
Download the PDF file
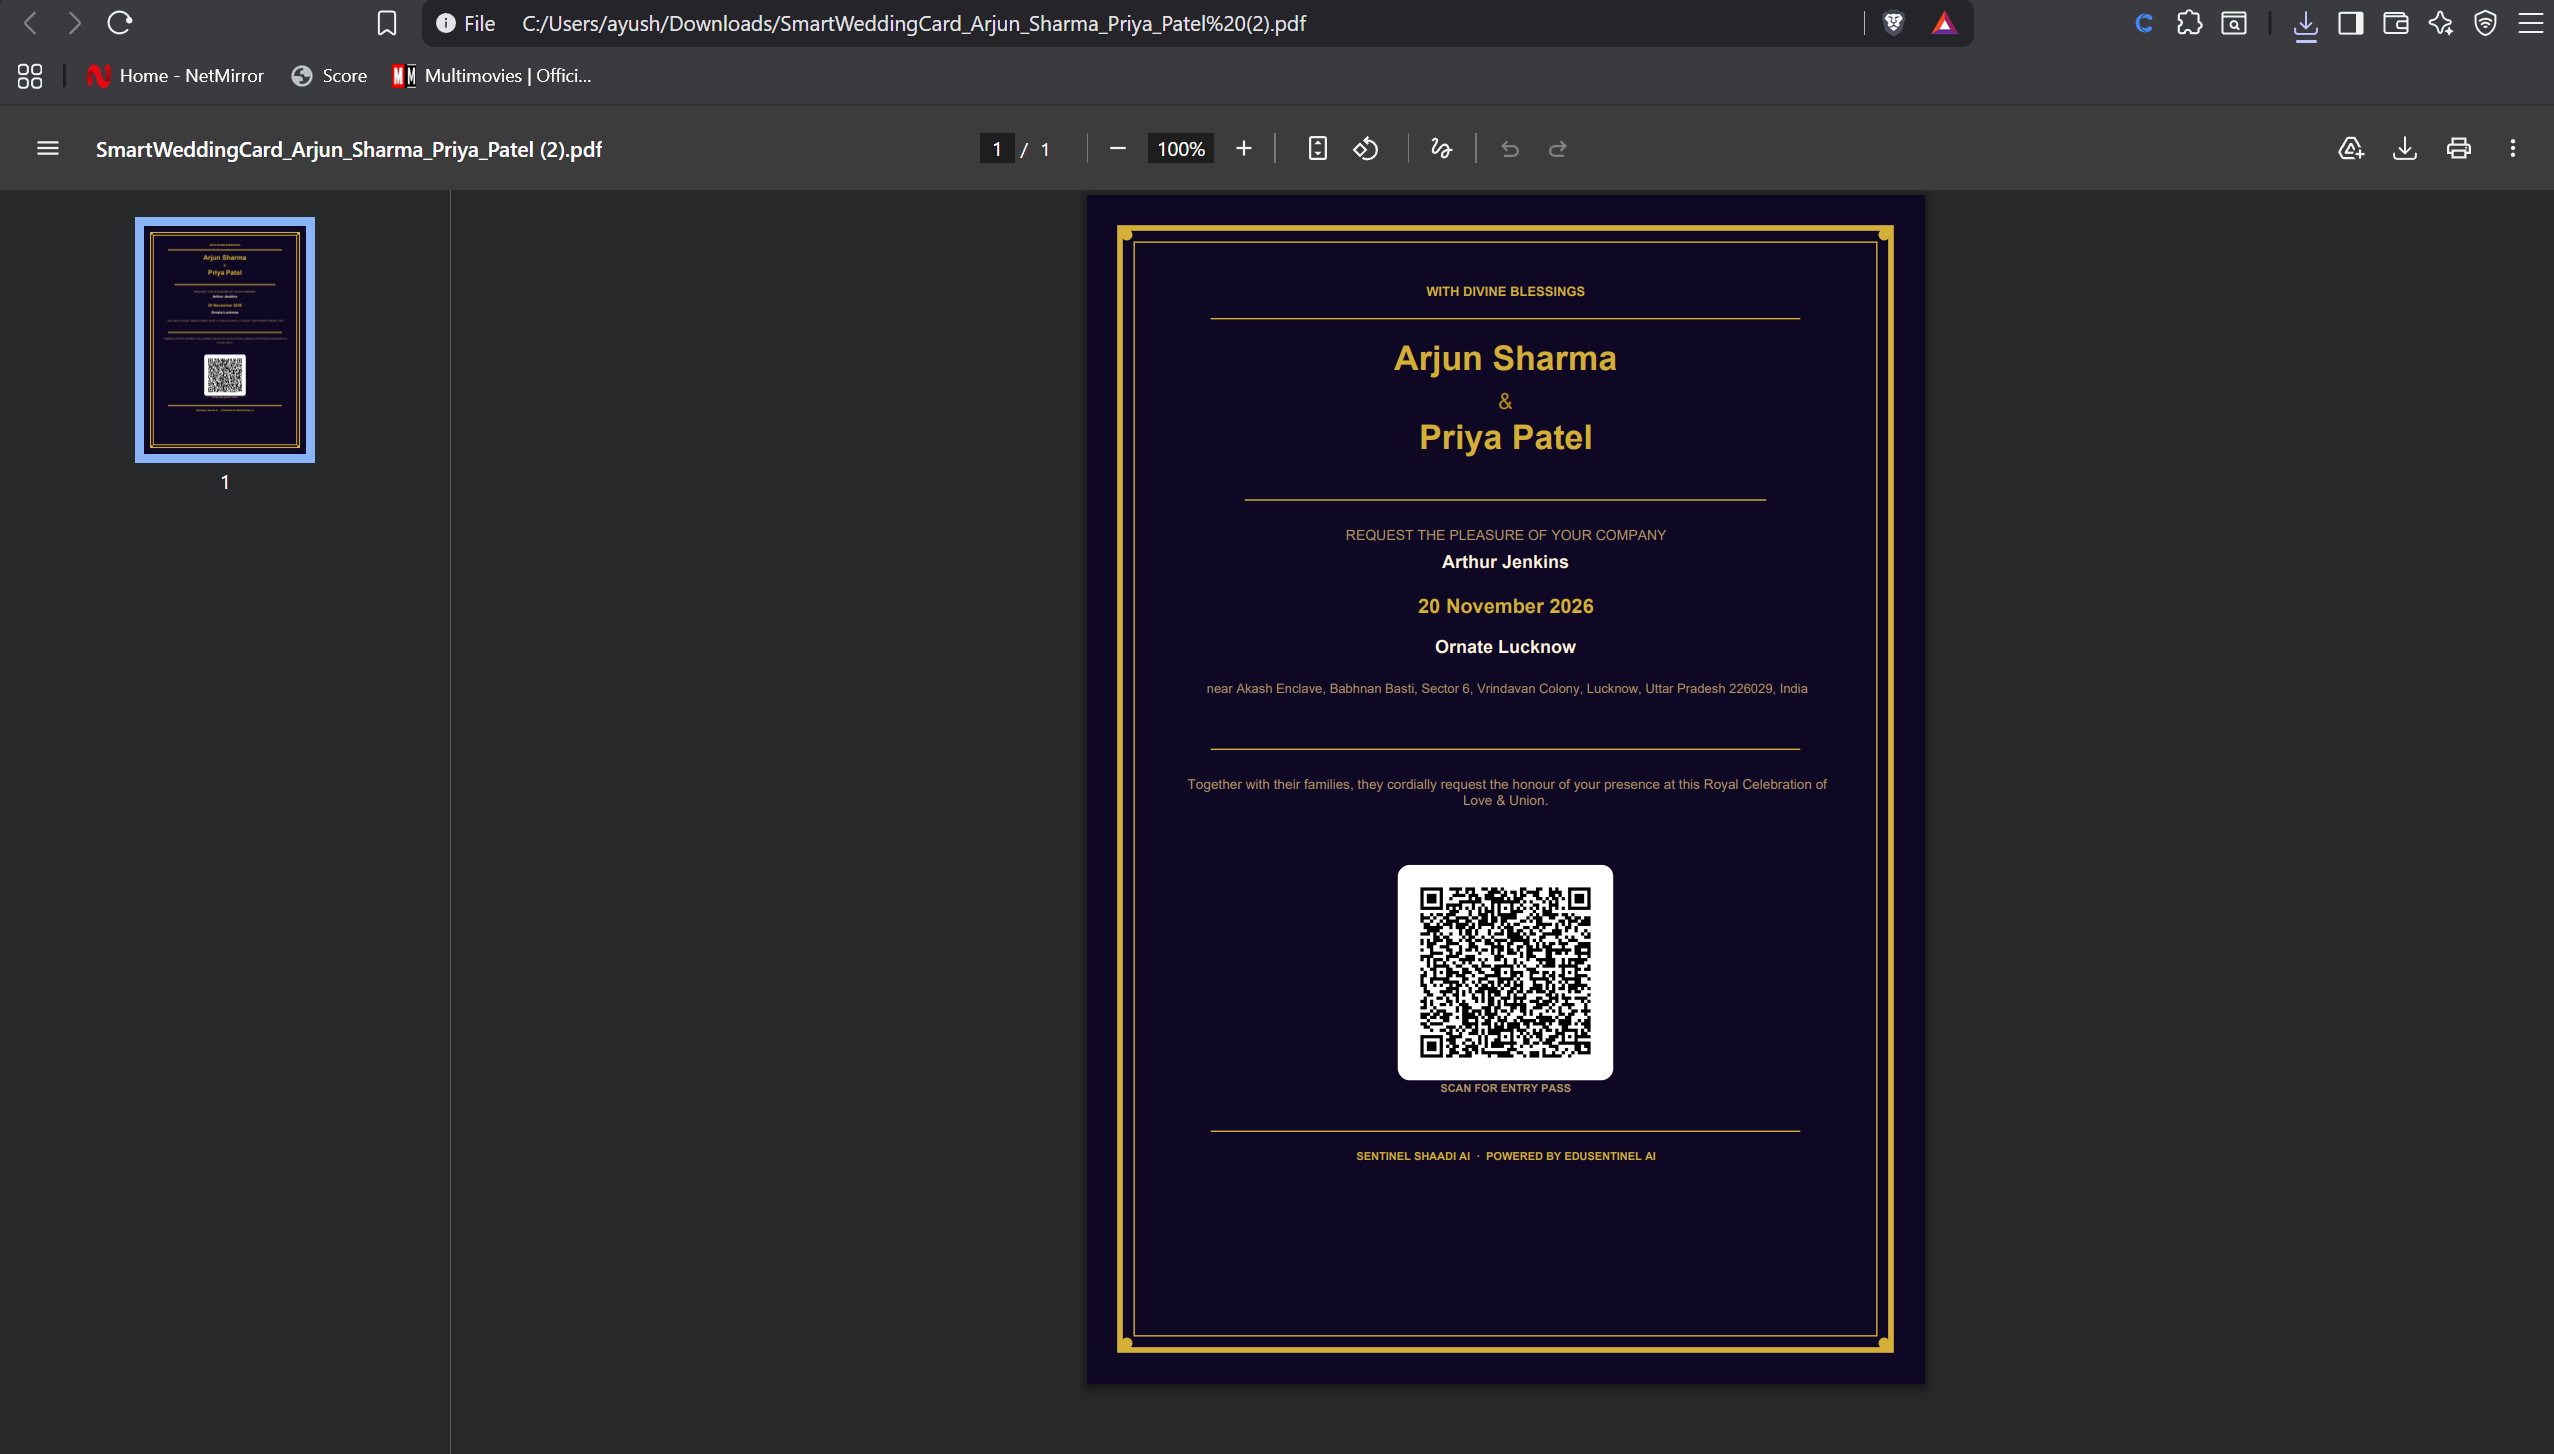2405,149
